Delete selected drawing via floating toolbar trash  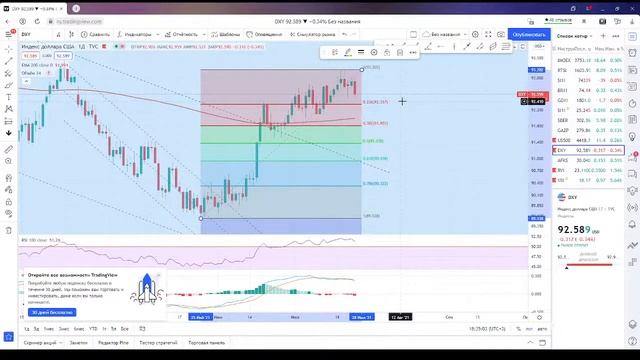pos(400,52)
